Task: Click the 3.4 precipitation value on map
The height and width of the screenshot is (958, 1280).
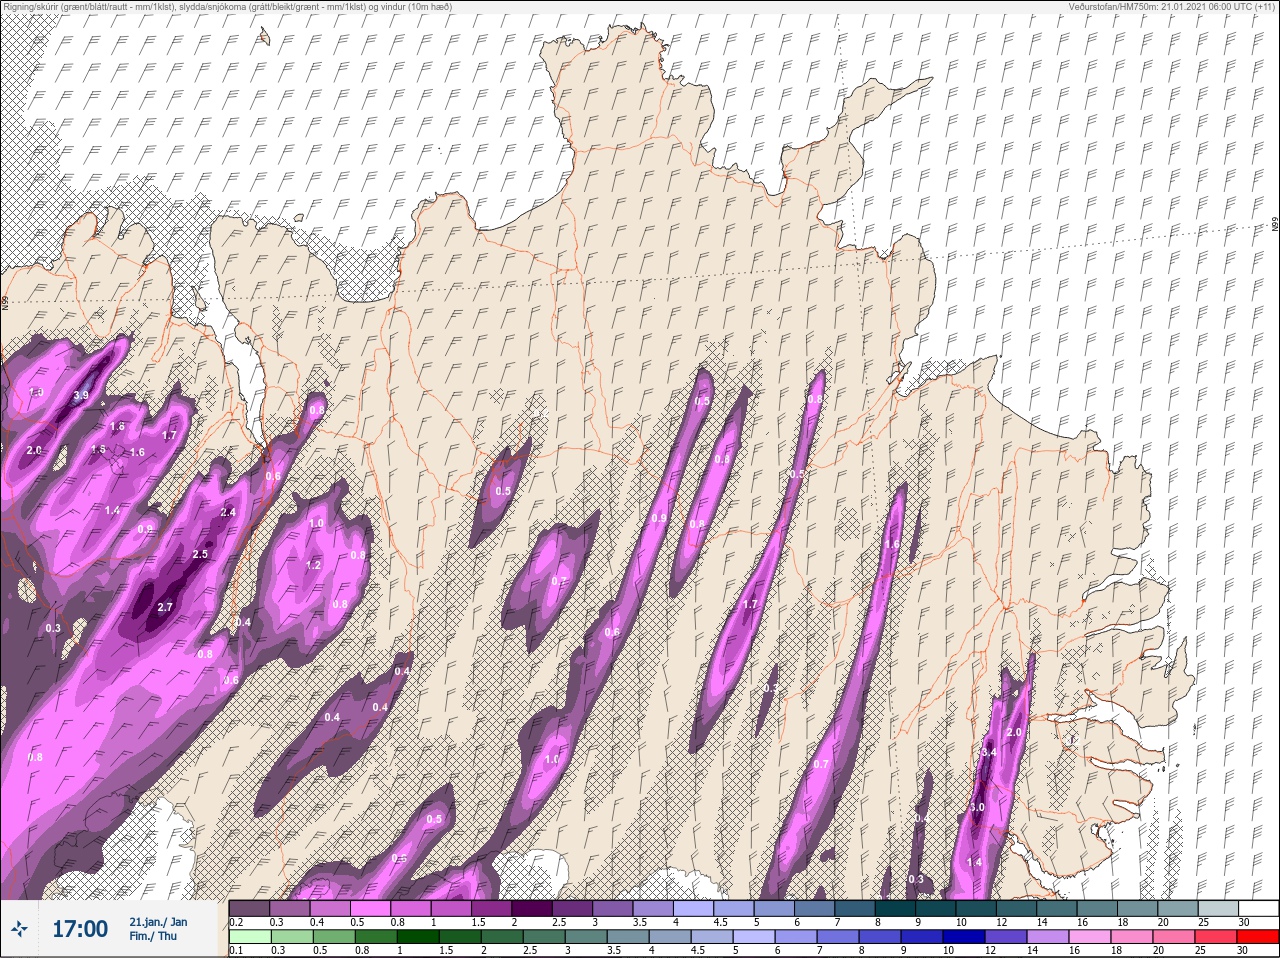Action: 989,752
